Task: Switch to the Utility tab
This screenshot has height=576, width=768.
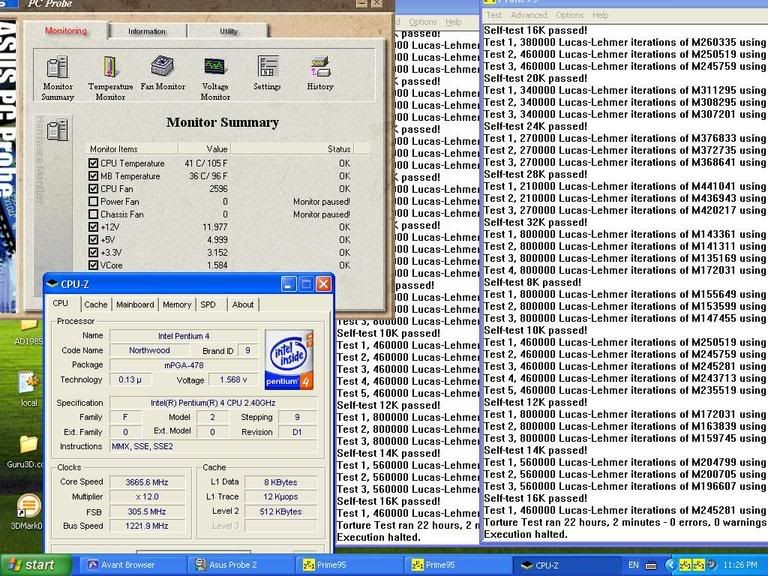Action: [x=229, y=31]
